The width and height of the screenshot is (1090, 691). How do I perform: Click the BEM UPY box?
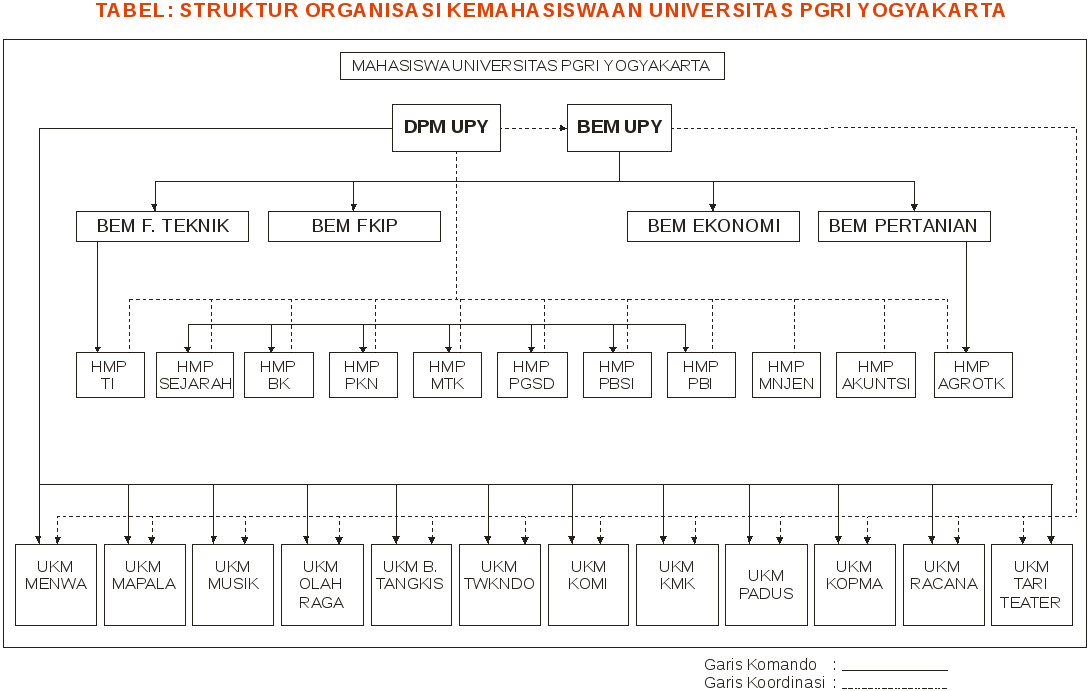[619, 128]
